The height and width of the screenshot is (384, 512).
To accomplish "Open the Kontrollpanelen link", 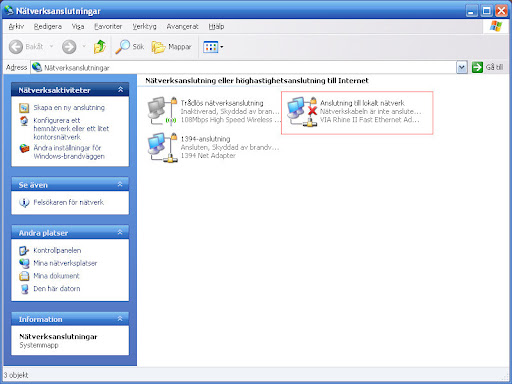I will tap(57, 250).
